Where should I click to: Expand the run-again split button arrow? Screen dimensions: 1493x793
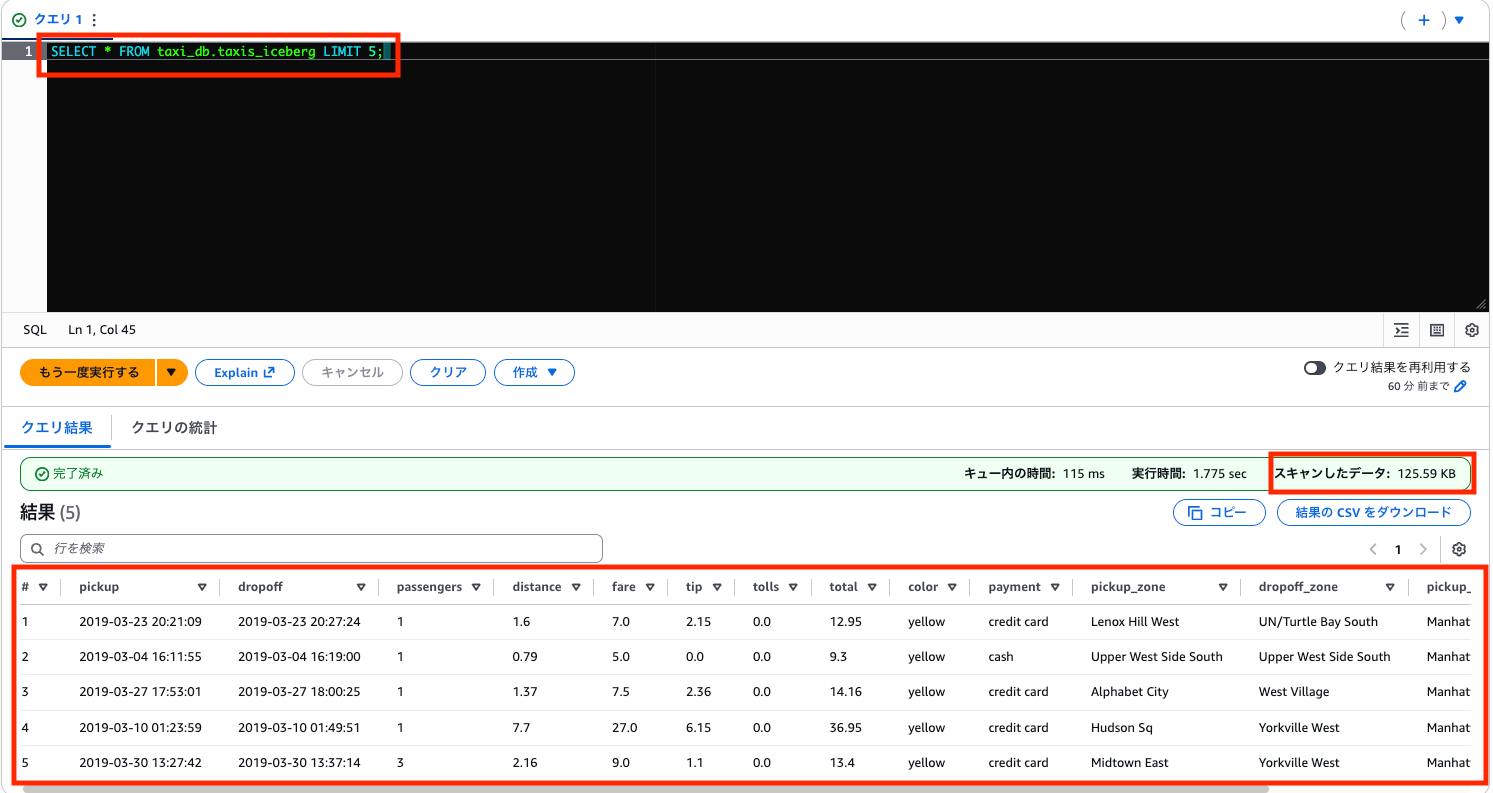click(171, 372)
